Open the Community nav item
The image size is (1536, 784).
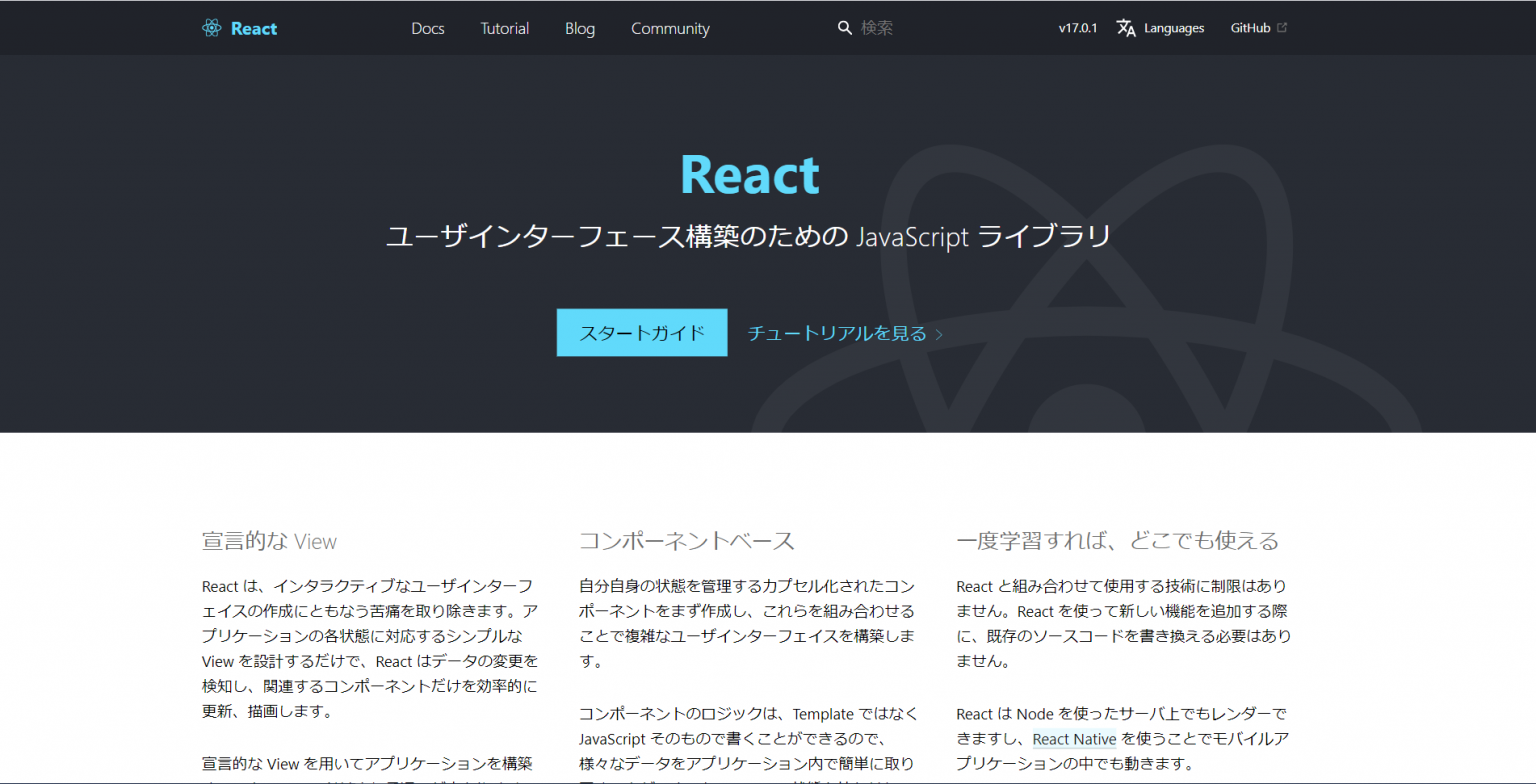pos(670,28)
